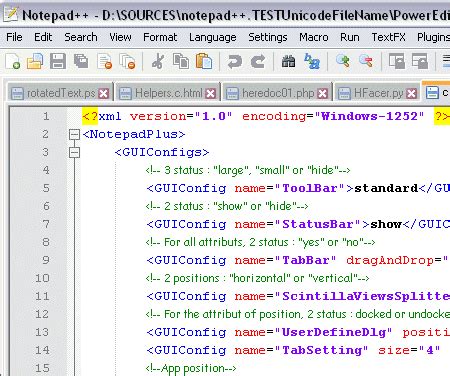Click the "UserDefineDlg" attribute value
This screenshot has width=450, height=376.
[x=334, y=332]
